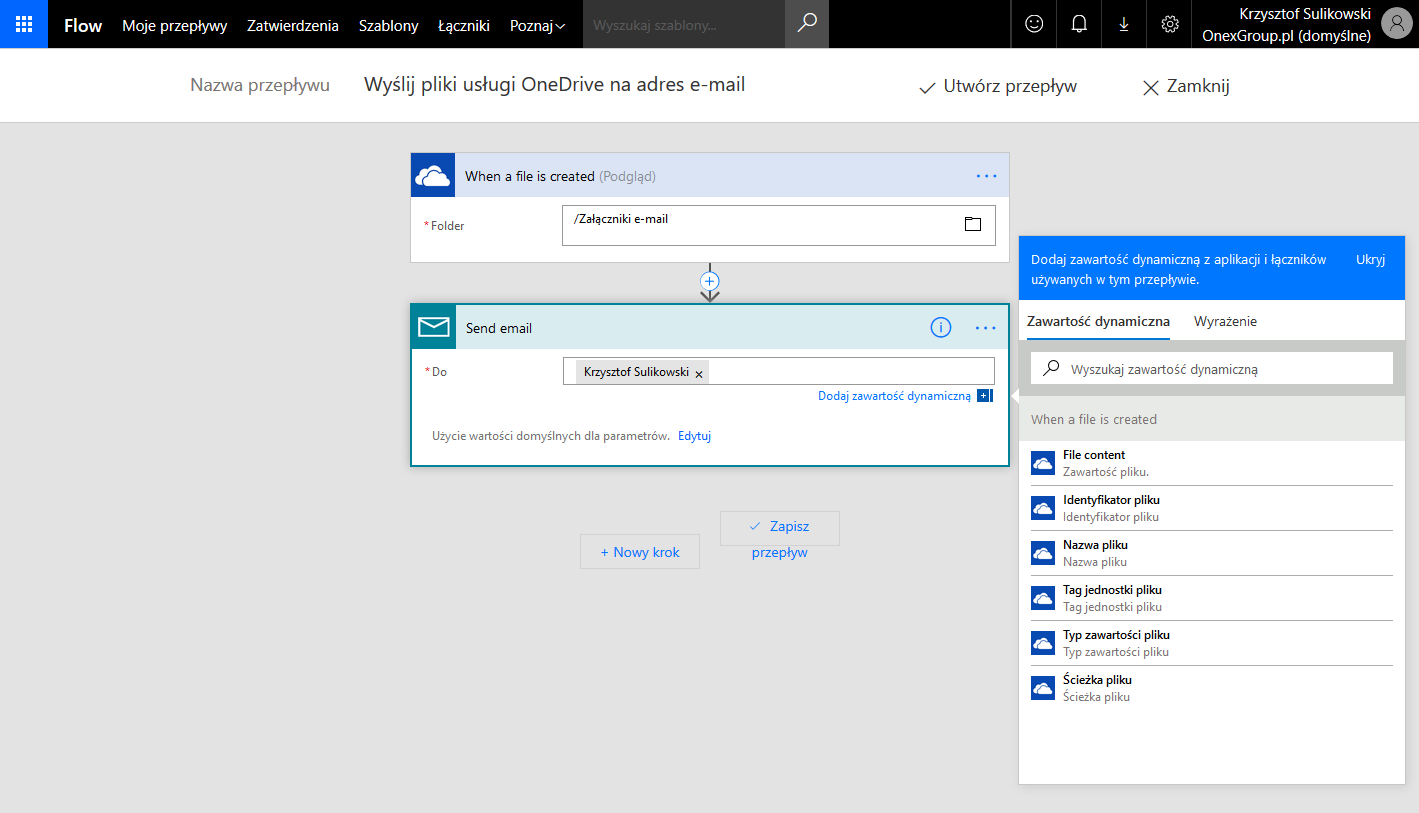Focus Wyszukaj zawartość dynamiczną search field

[x=1212, y=368]
